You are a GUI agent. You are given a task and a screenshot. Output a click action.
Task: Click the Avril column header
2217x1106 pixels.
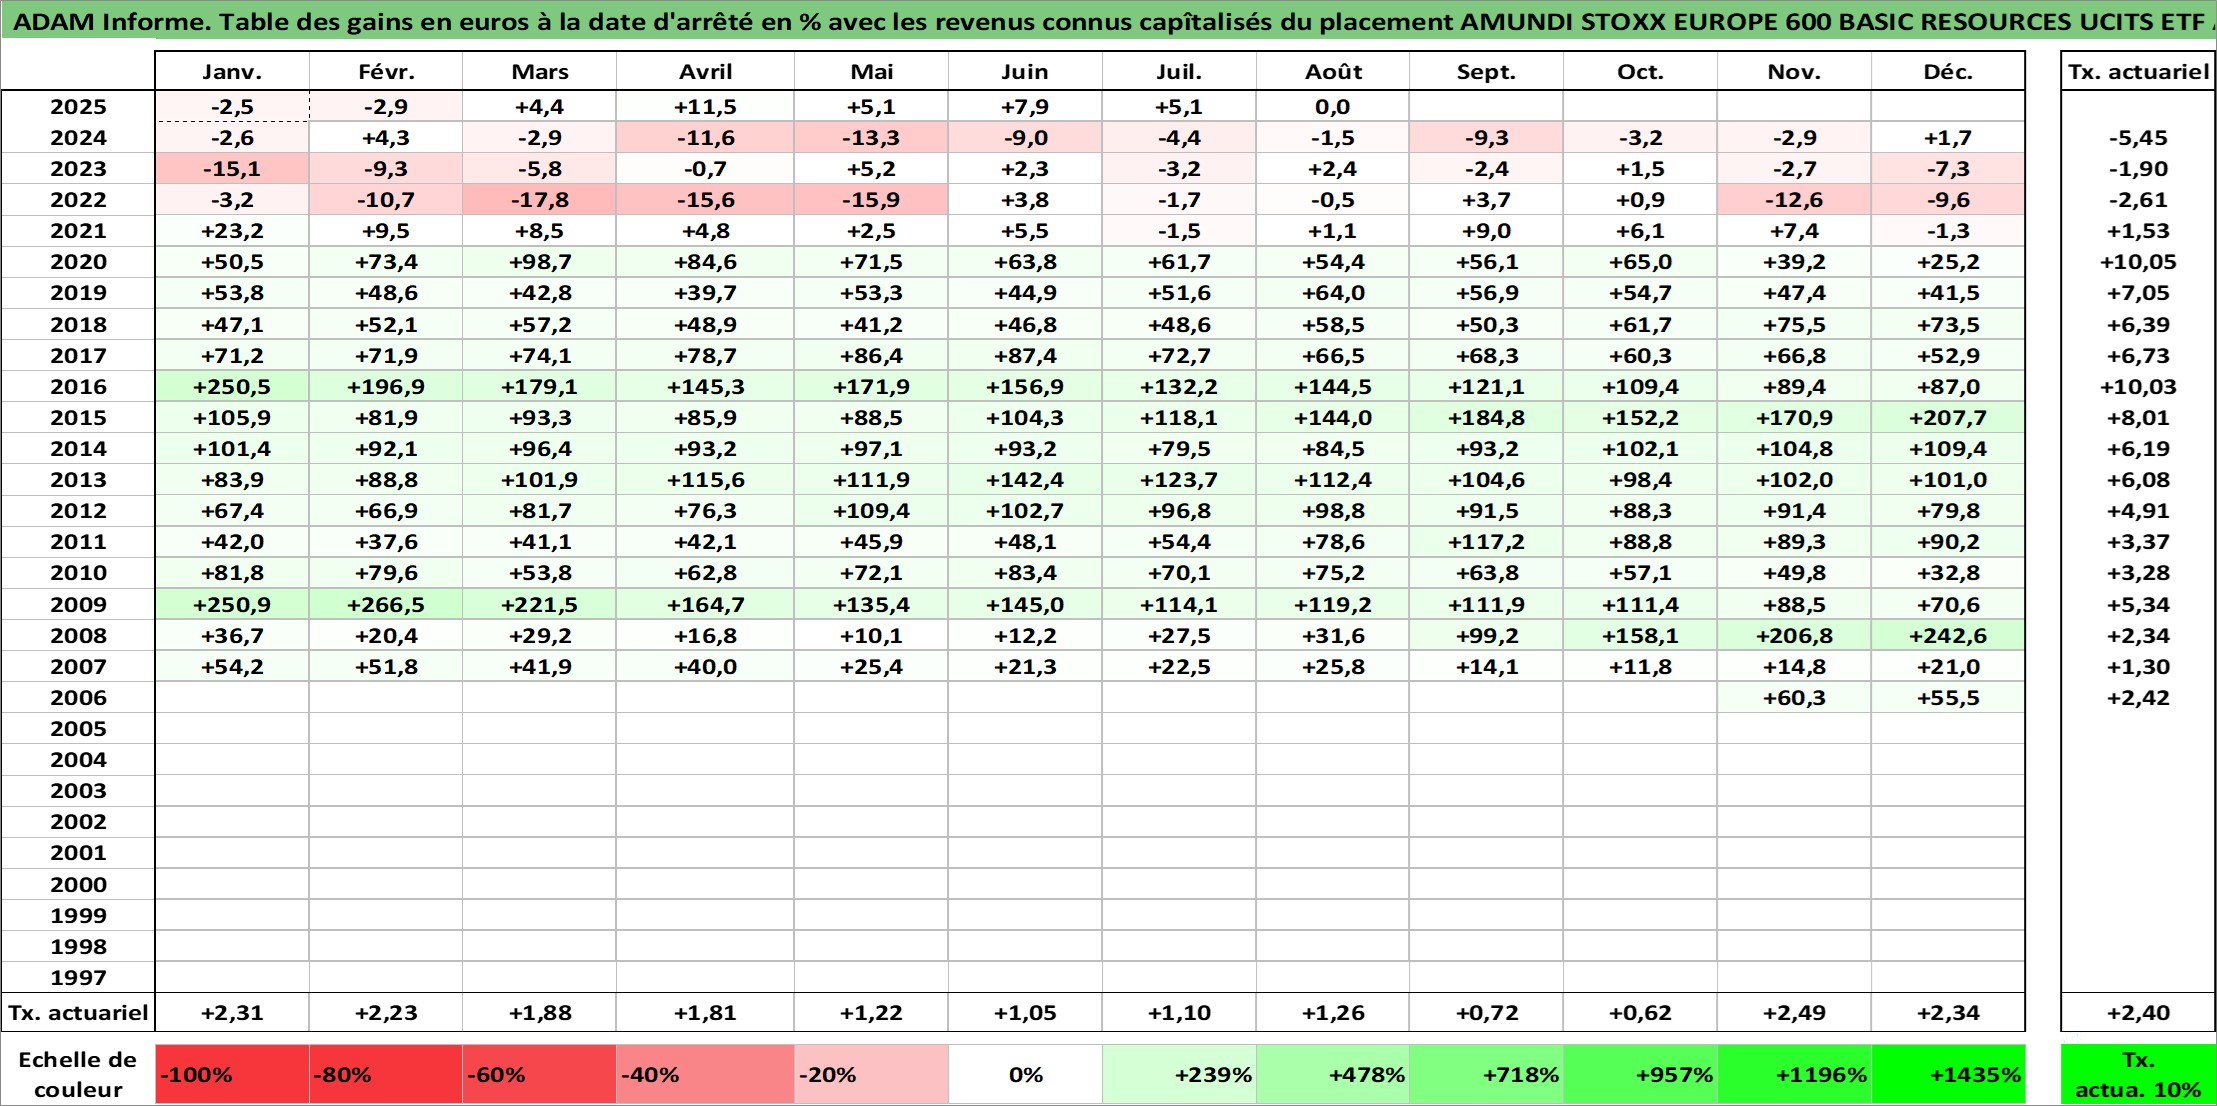(706, 72)
